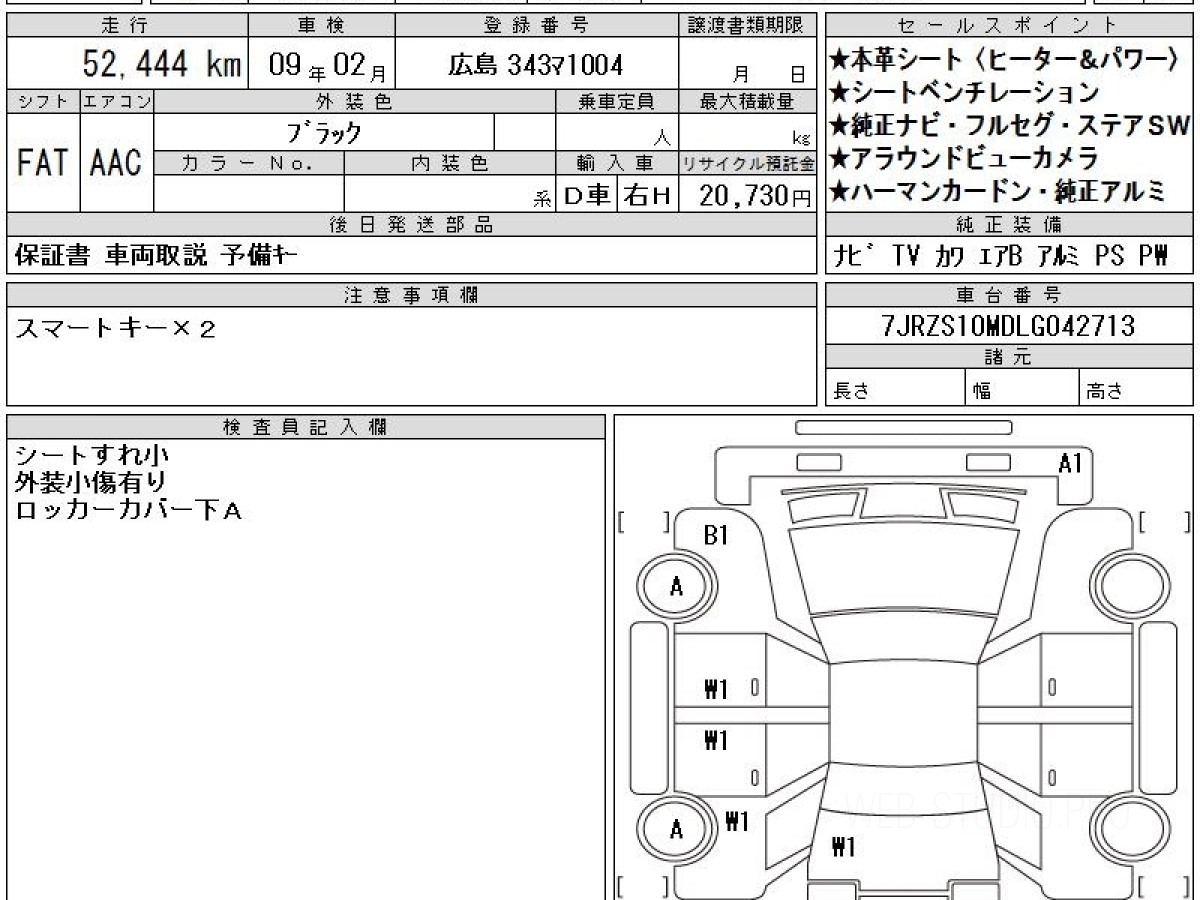Select the セールスポイント header

(x=1009, y=25)
